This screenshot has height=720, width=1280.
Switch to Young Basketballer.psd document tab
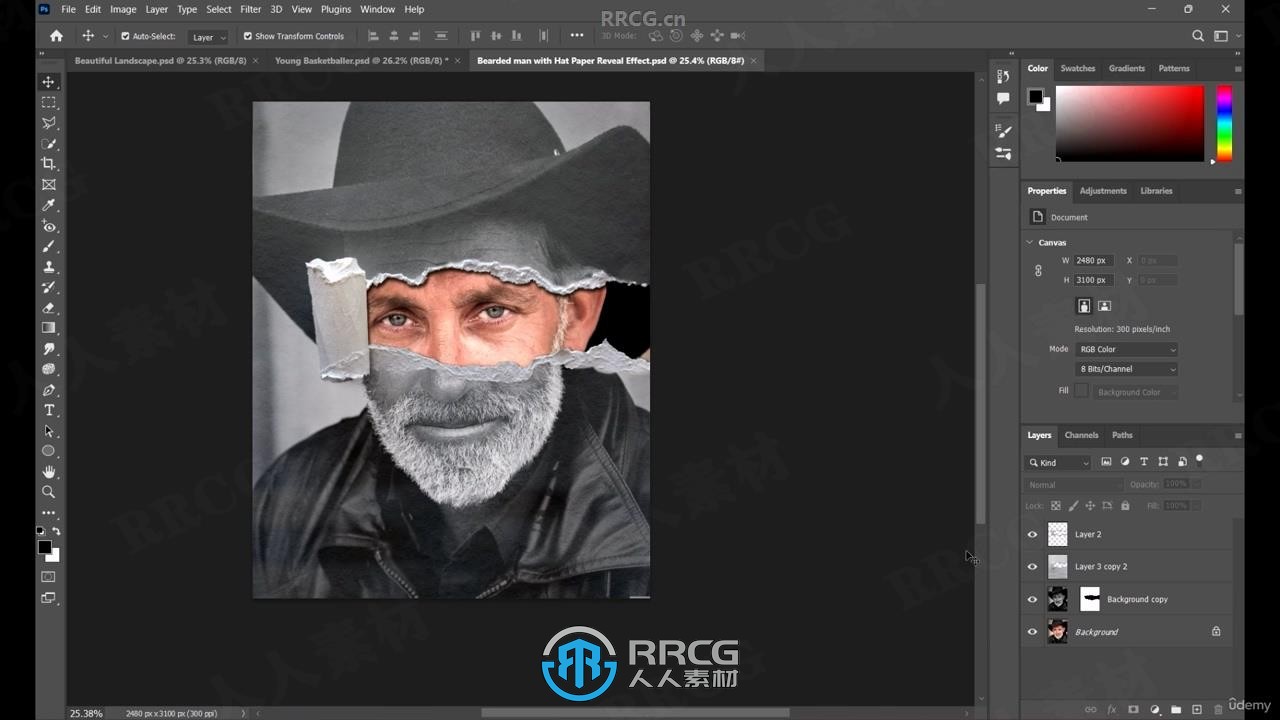[x=361, y=60]
